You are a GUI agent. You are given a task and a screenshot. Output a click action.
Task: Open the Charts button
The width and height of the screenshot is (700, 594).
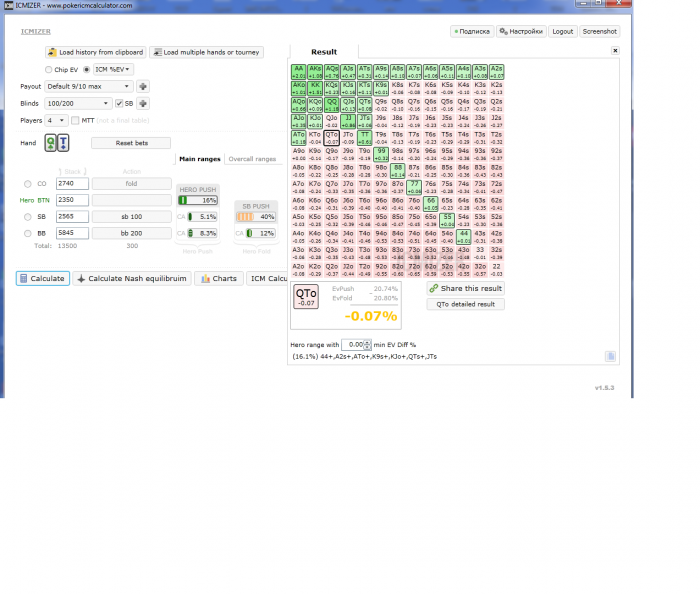219,278
